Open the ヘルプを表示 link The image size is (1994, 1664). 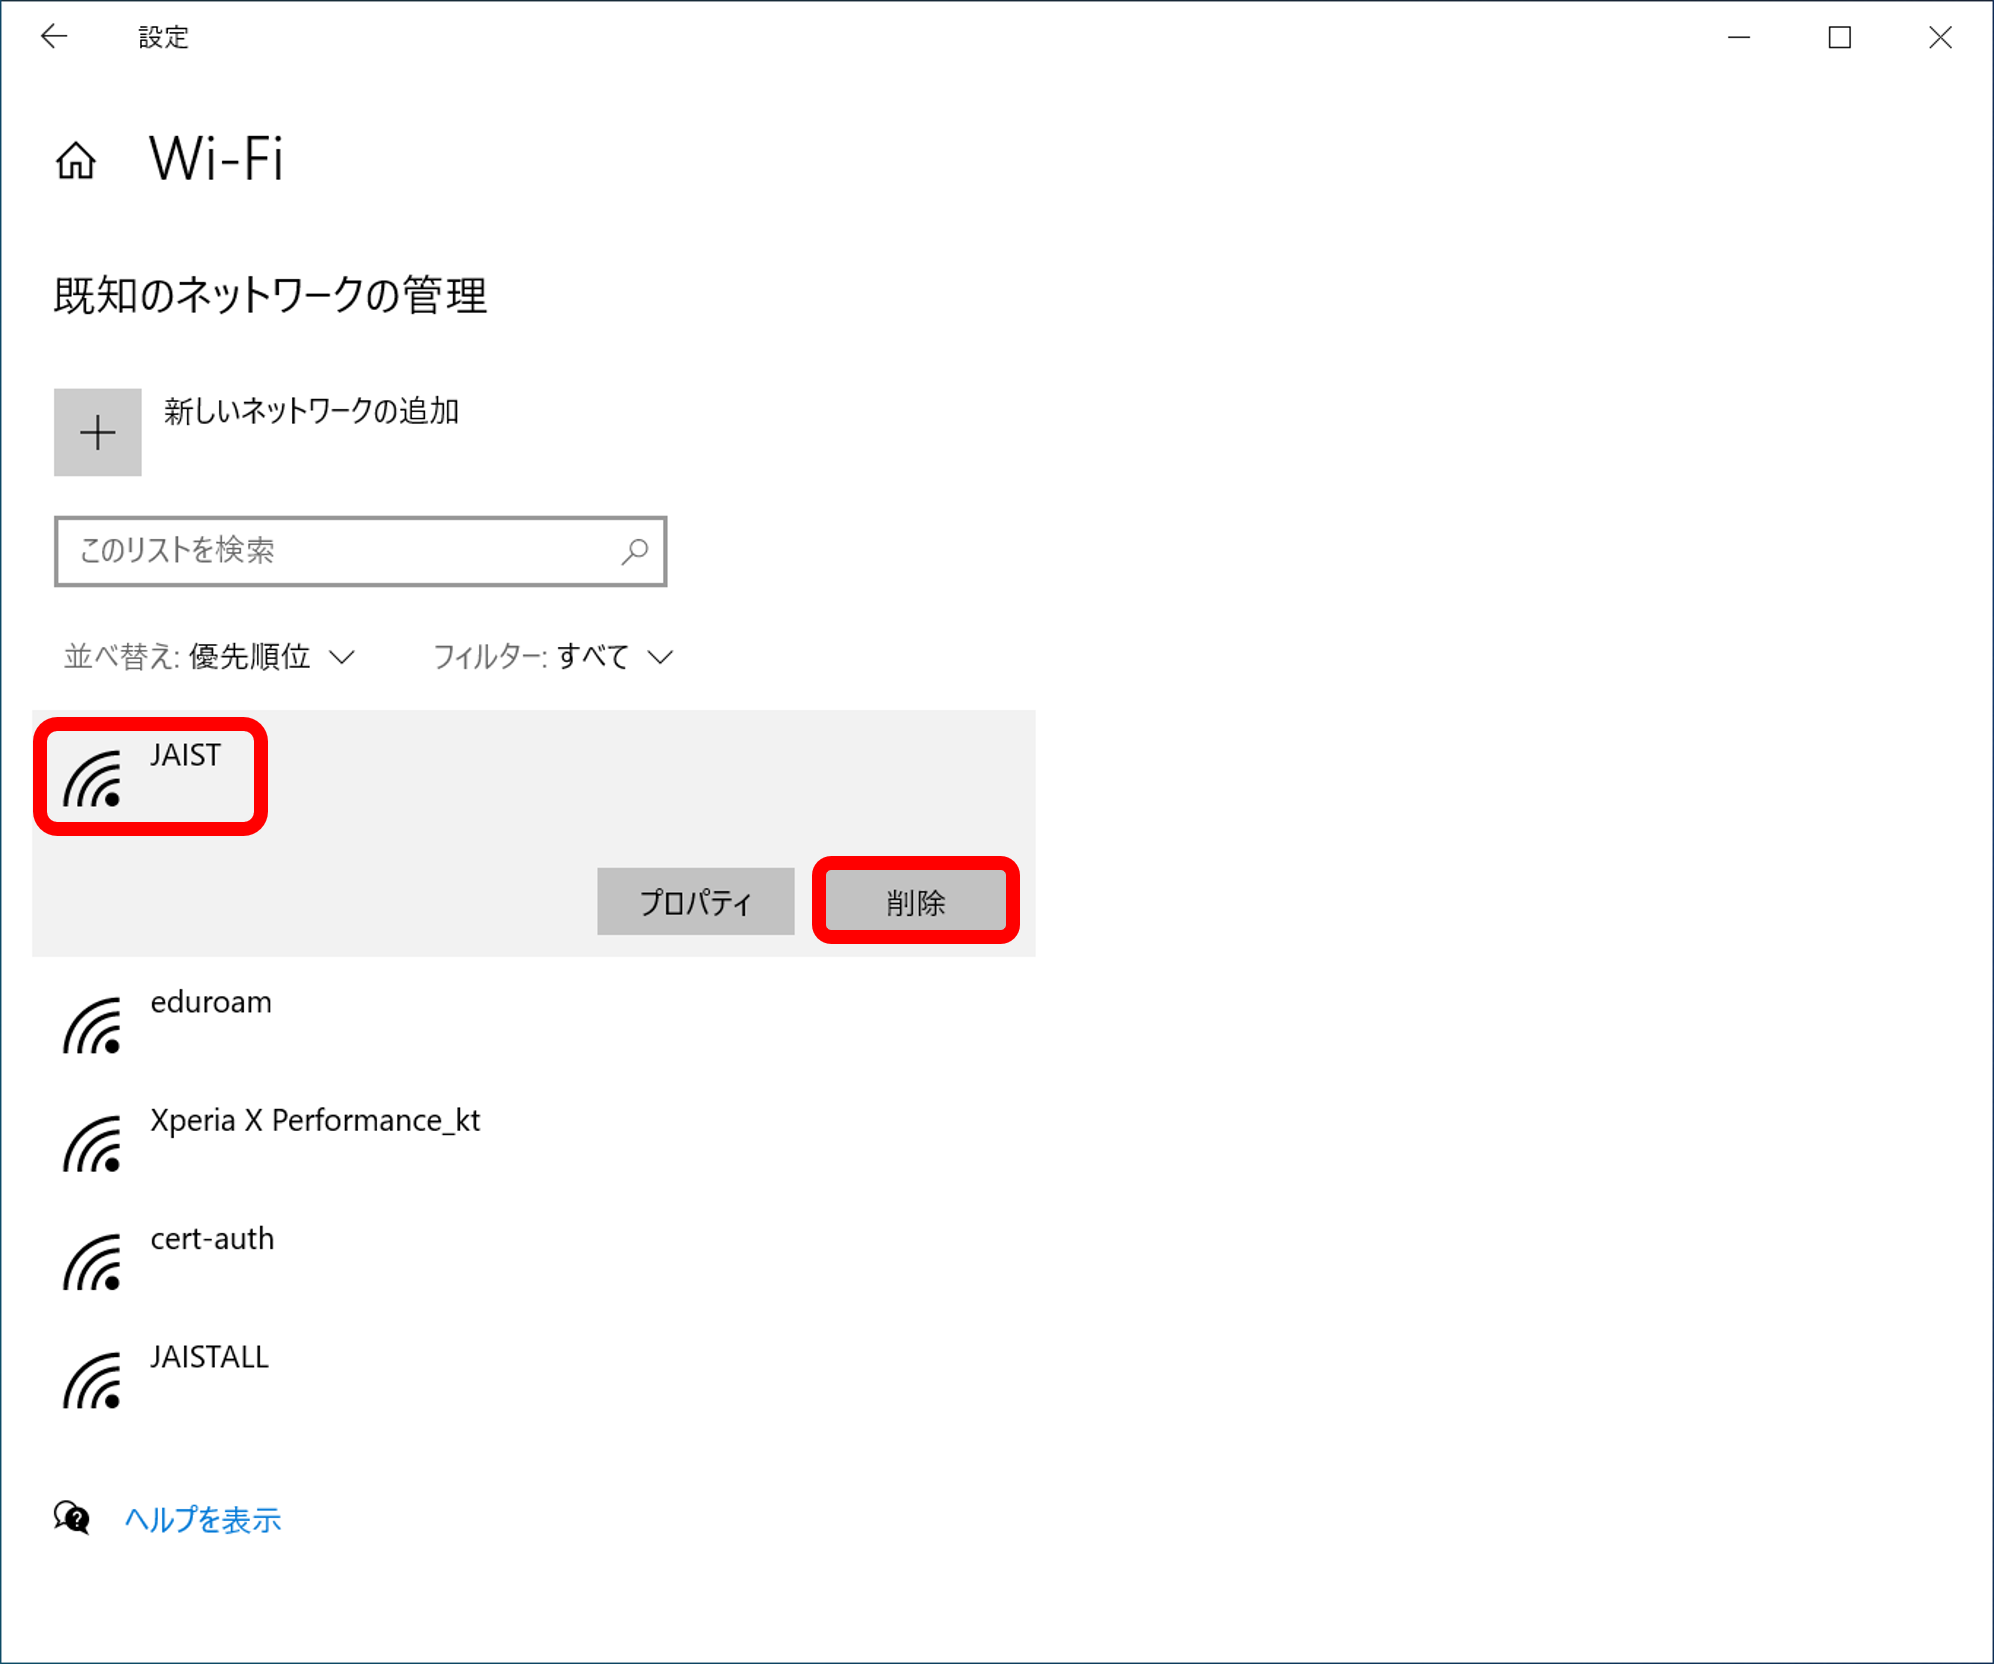[x=203, y=1520]
